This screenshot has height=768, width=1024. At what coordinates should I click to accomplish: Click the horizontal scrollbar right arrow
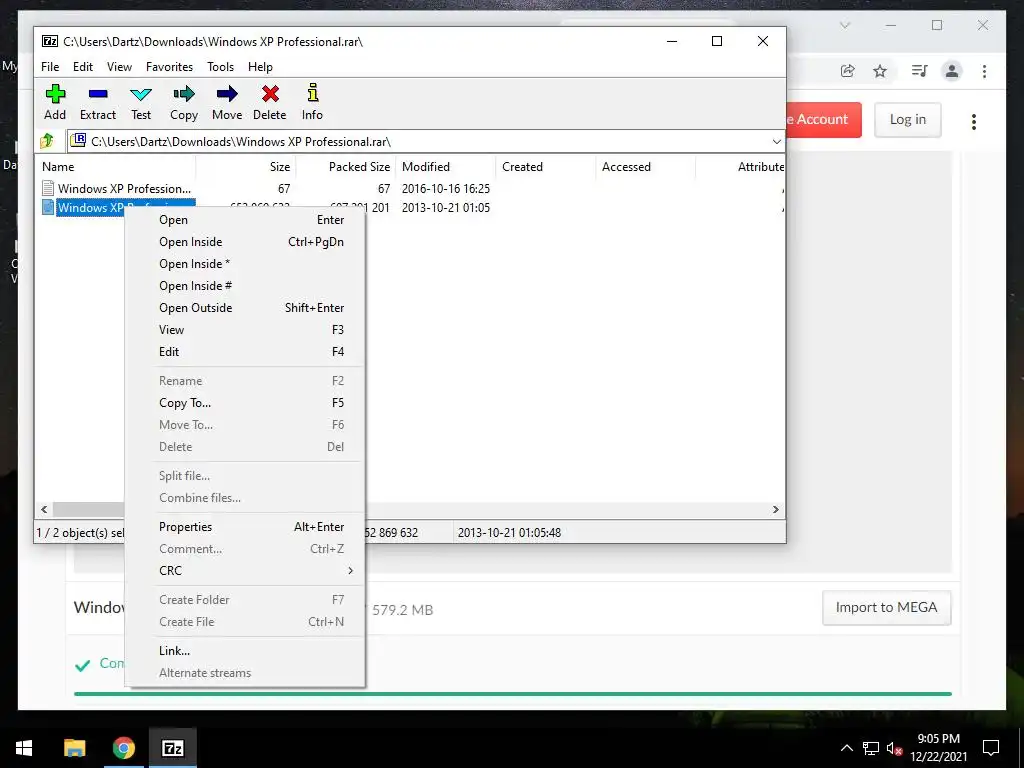tap(776, 509)
